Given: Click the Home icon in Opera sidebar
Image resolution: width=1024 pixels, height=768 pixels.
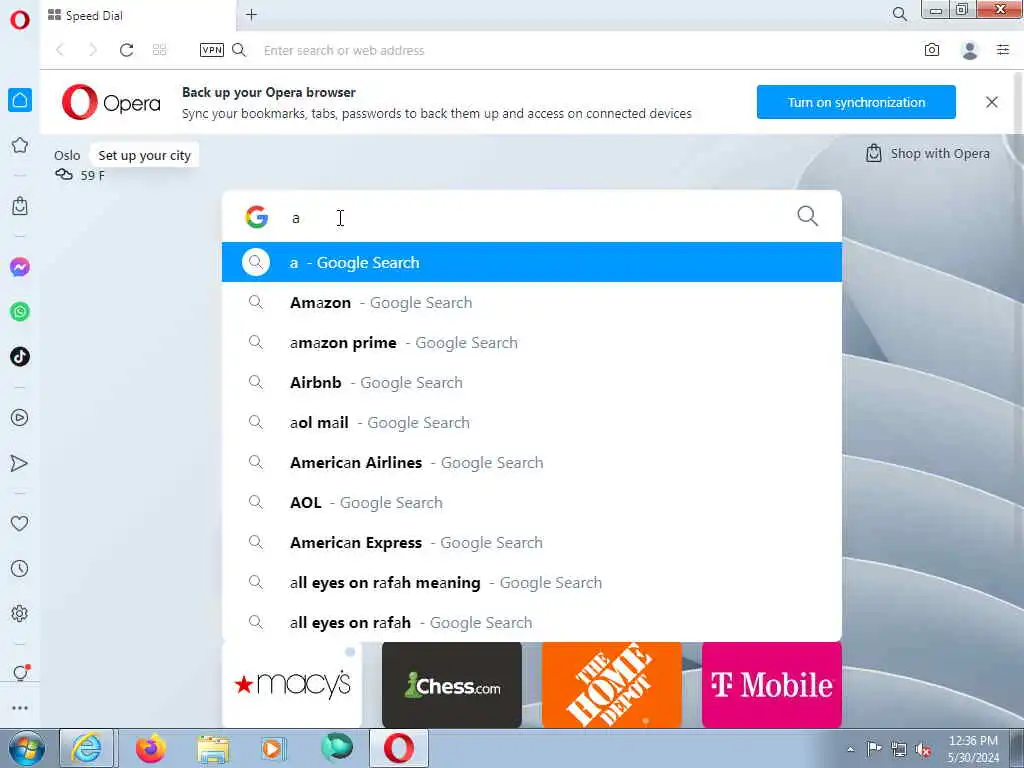Looking at the screenshot, I should tap(20, 100).
